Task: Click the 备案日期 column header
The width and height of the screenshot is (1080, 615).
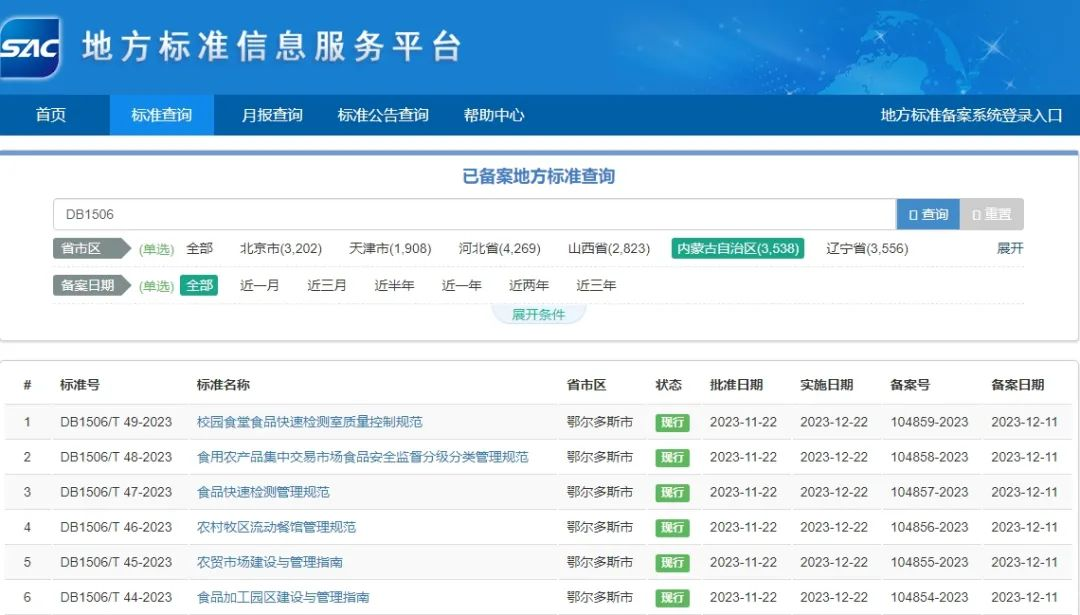Action: (x=1017, y=384)
